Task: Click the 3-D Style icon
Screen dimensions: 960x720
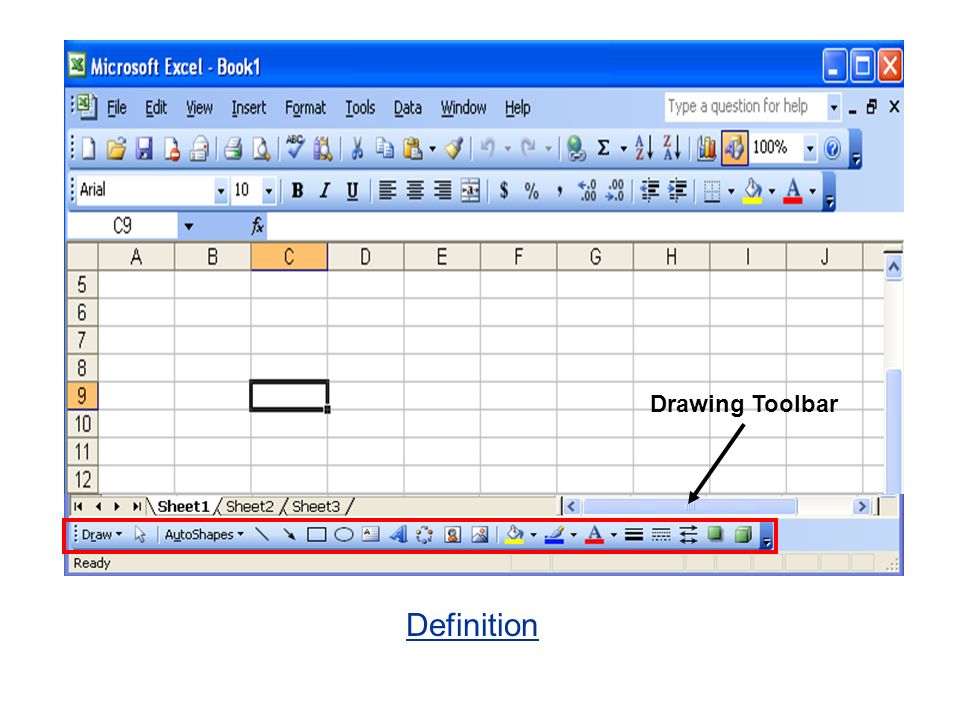Action: pyautogui.click(x=743, y=534)
